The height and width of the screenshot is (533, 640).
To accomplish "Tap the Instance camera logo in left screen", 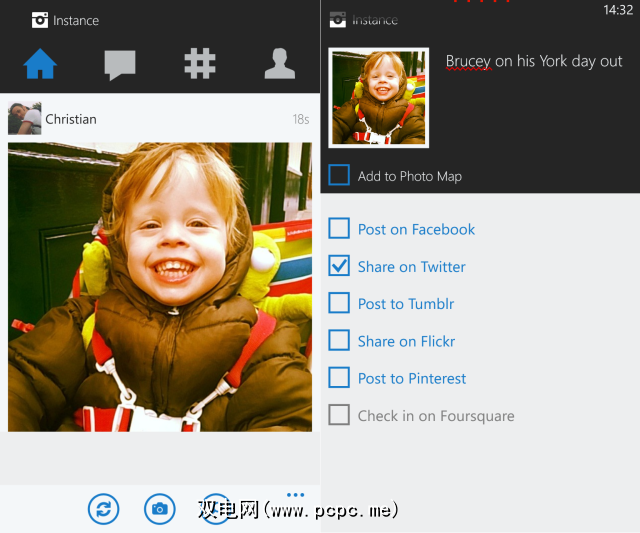I will [40, 20].
